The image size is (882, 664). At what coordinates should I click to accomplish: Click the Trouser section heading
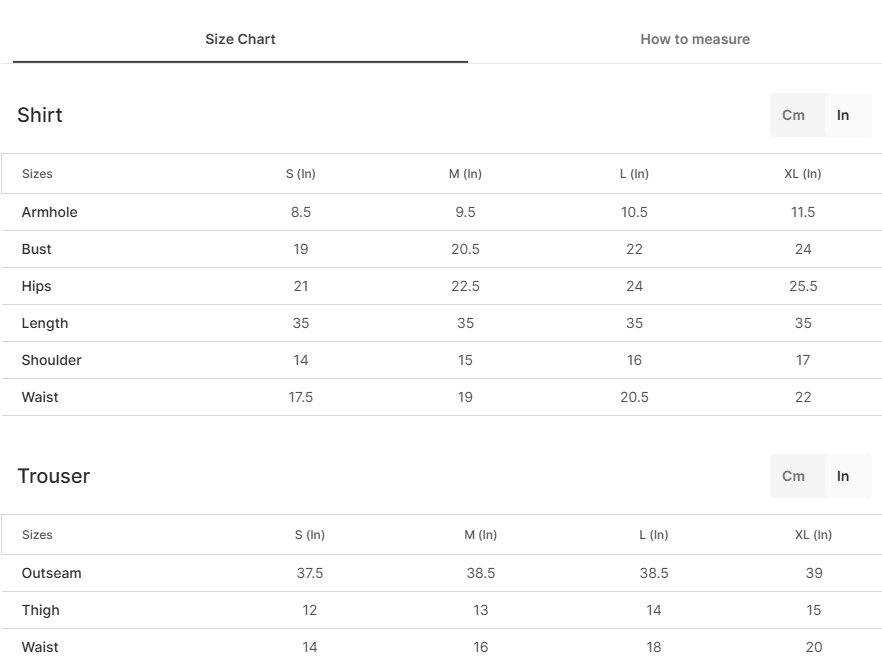click(x=53, y=476)
